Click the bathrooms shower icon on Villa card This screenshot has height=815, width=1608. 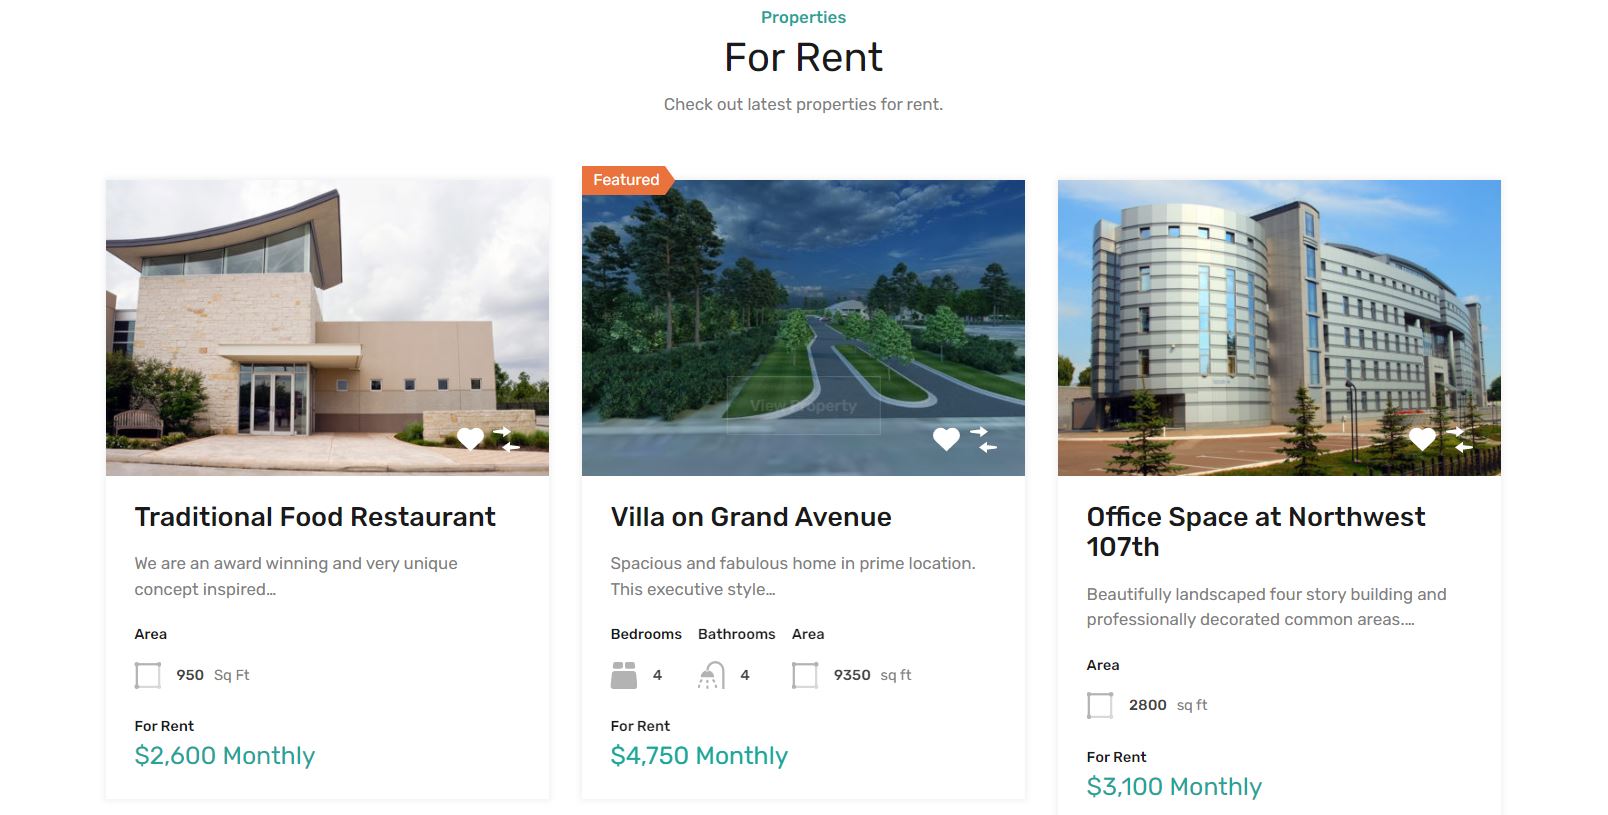[711, 676]
